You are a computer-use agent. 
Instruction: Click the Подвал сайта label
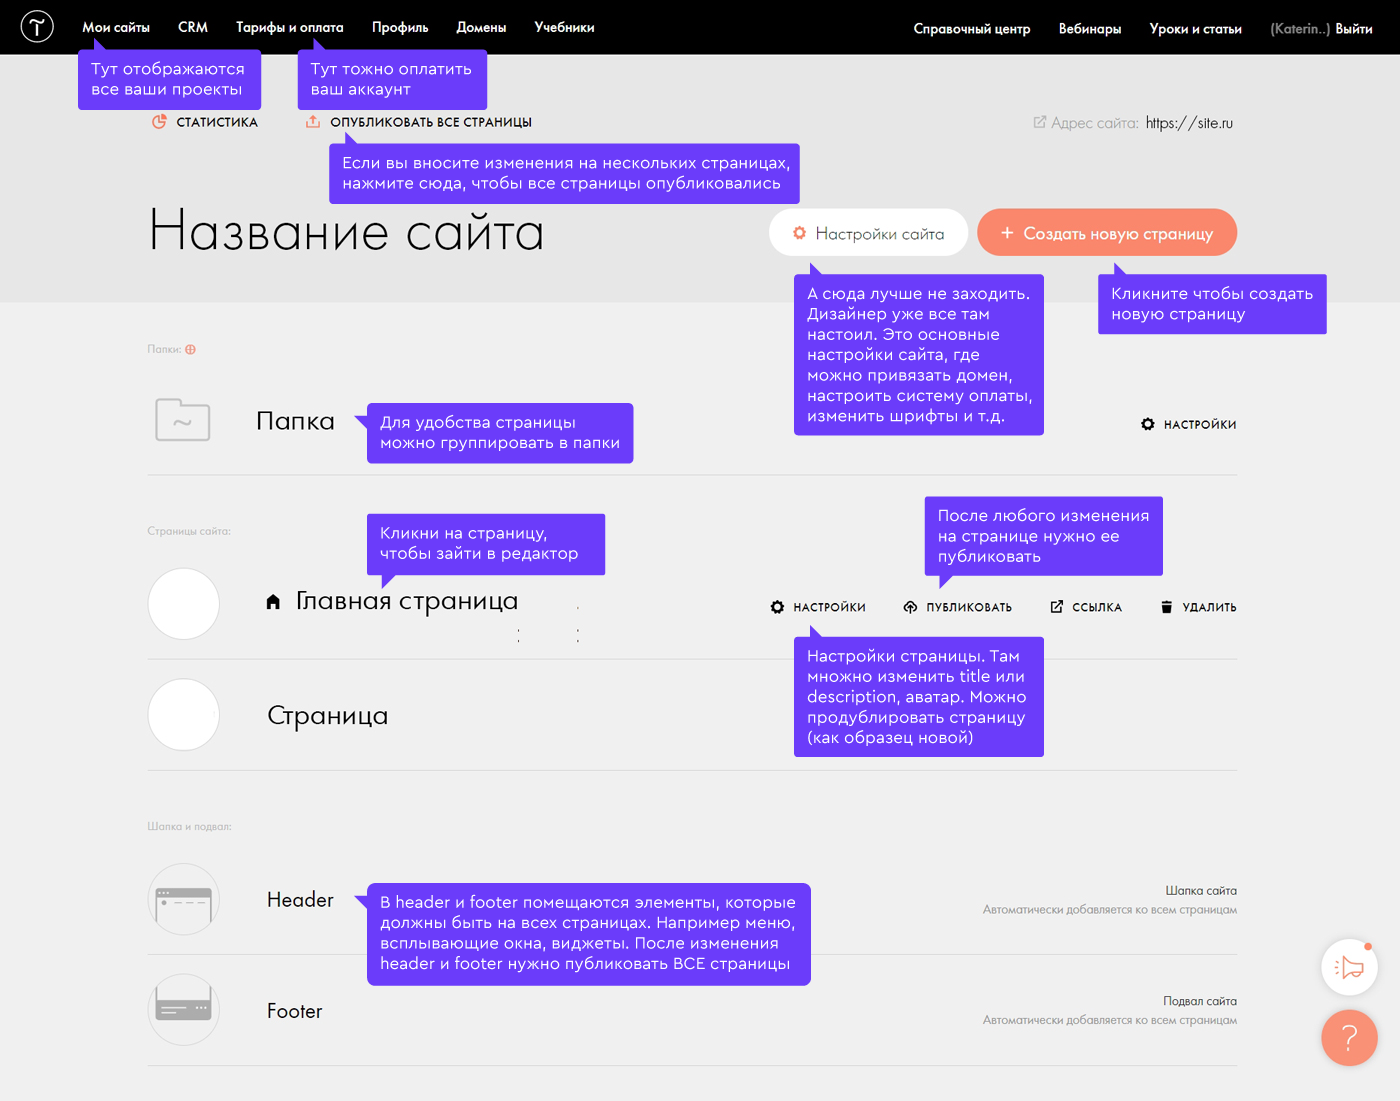click(x=1200, y=1001)
